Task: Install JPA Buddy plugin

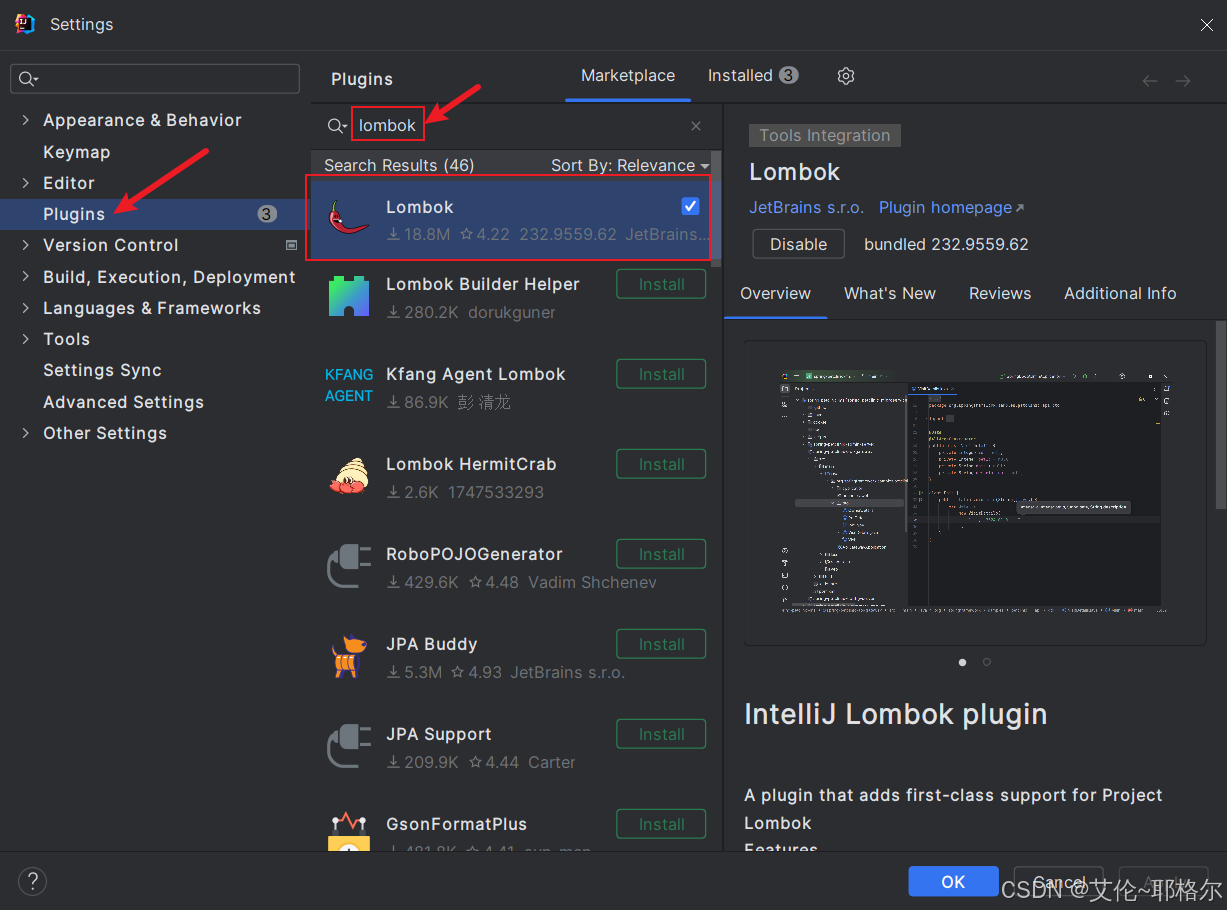Action: (x=661, y=644)
